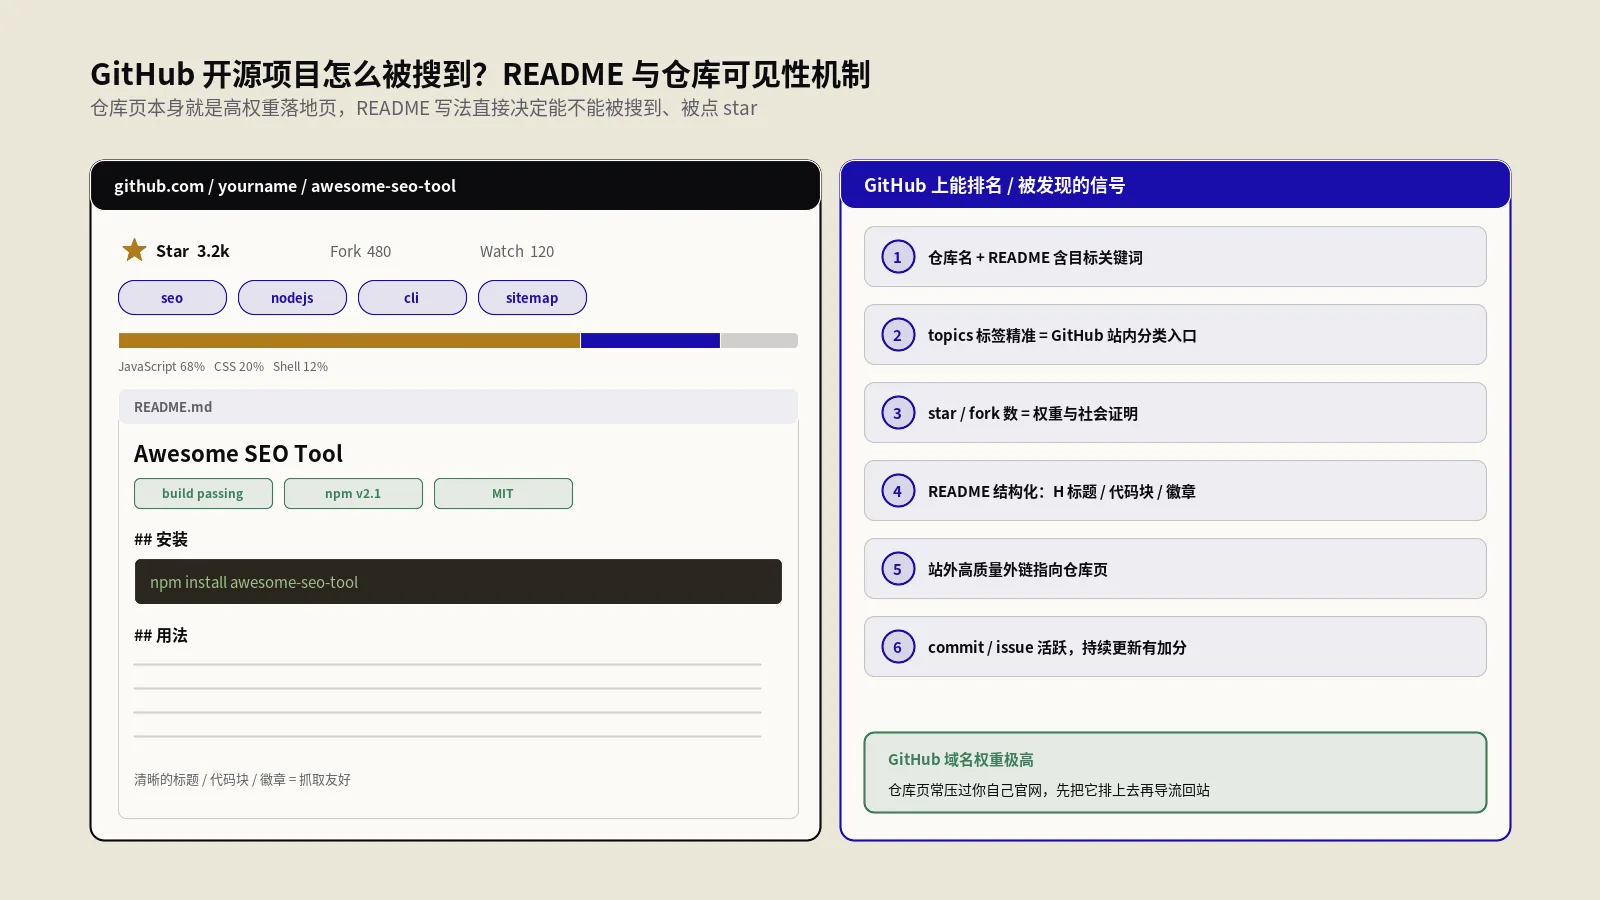Select the 仓库名 + README 含目标关键词 item
Image resolution: width=1600 pixels, height=900 pixels.
(1175, 257)
